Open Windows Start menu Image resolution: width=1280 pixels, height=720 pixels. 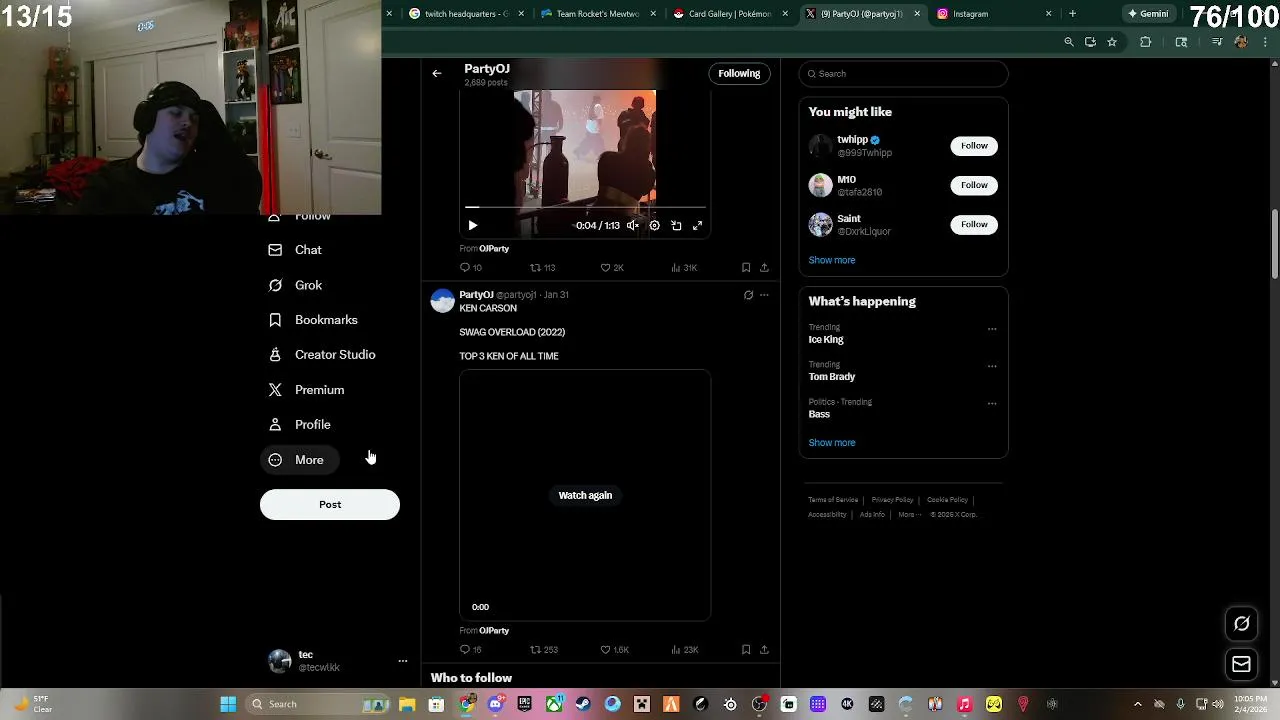point(228,704)
